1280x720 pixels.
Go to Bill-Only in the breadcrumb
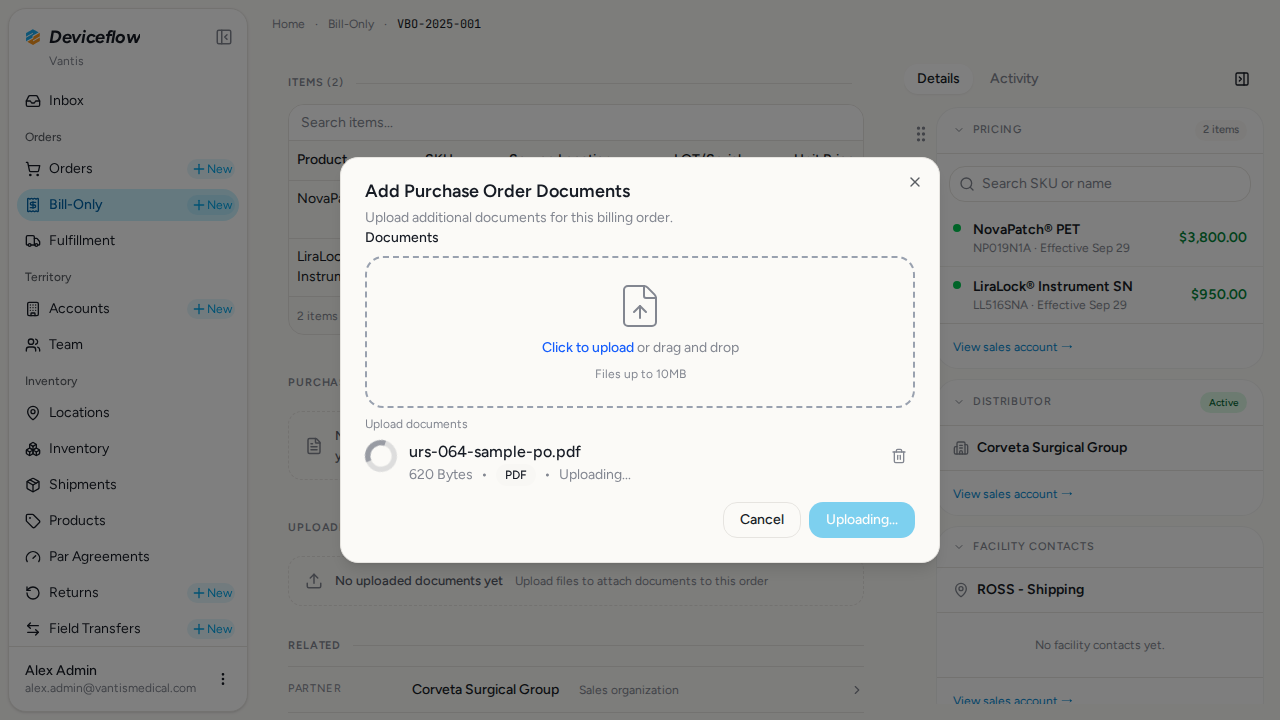point(351,24)
